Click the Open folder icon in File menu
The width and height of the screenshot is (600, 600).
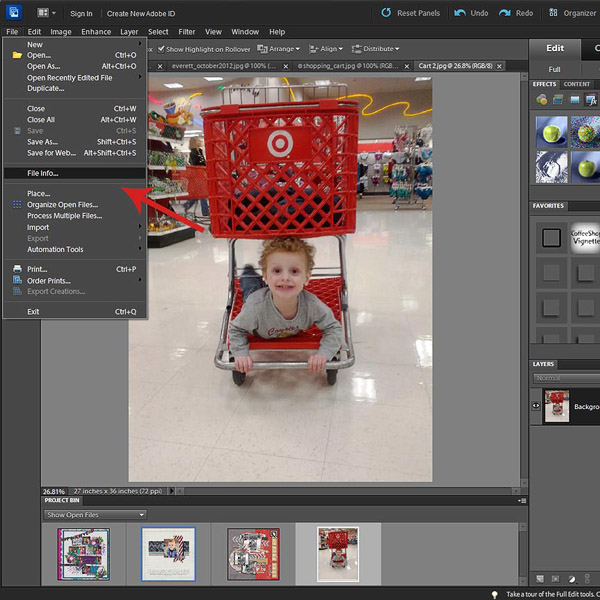click(x=17, y=55)
